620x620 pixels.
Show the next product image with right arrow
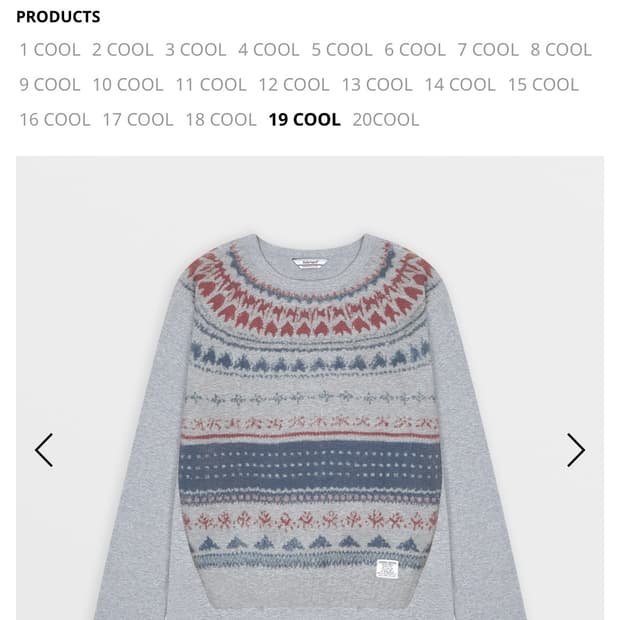point(576,450)
